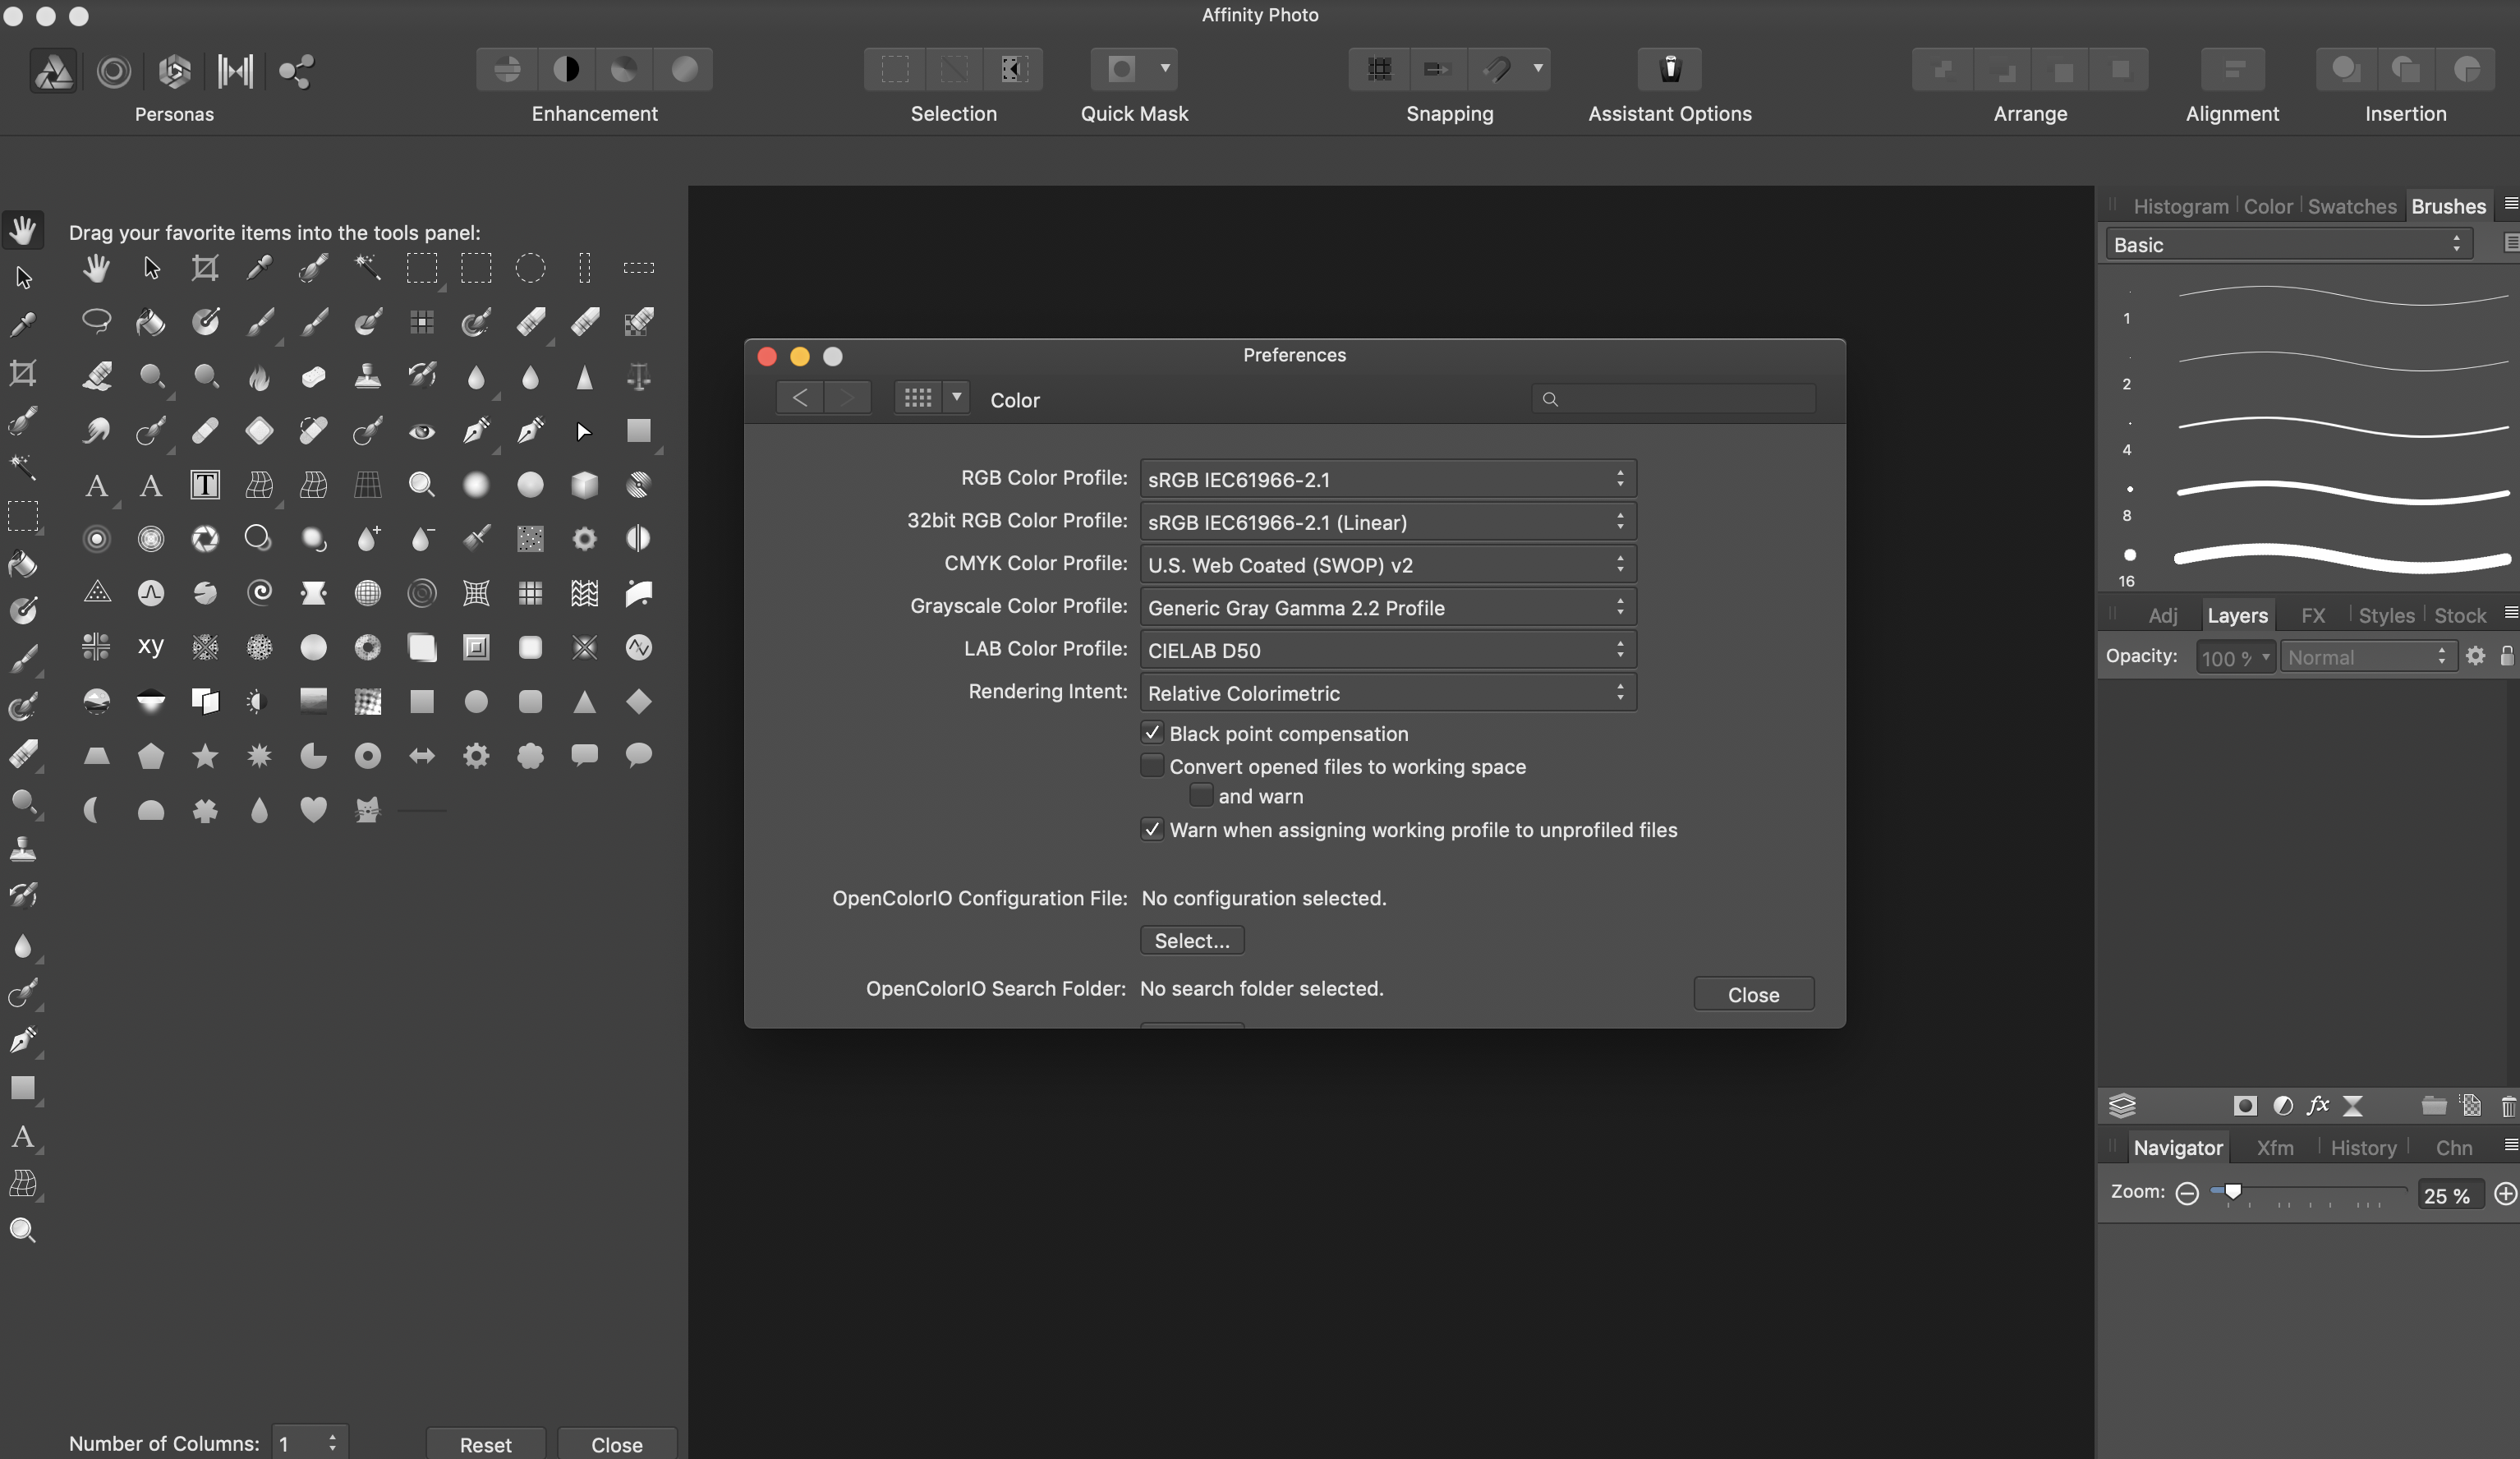
Task: Go back in the Preferences dialog
Action: coord(800,397)
